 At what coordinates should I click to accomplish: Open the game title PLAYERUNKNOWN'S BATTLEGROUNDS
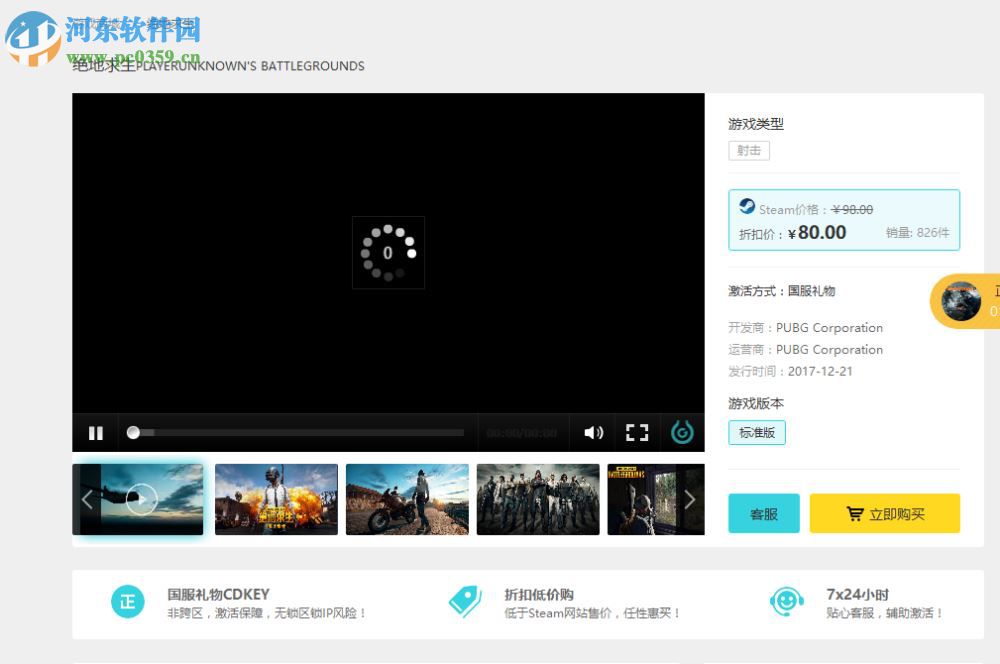218,66
